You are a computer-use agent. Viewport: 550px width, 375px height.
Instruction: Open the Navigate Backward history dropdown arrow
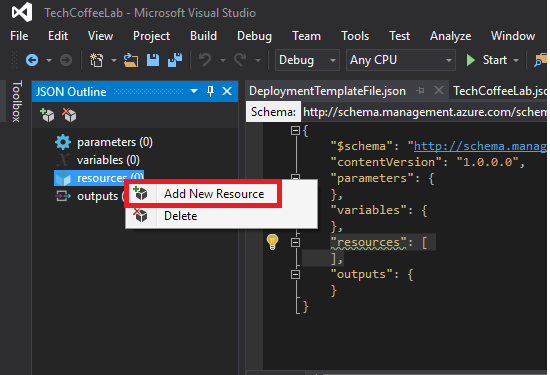49,60
